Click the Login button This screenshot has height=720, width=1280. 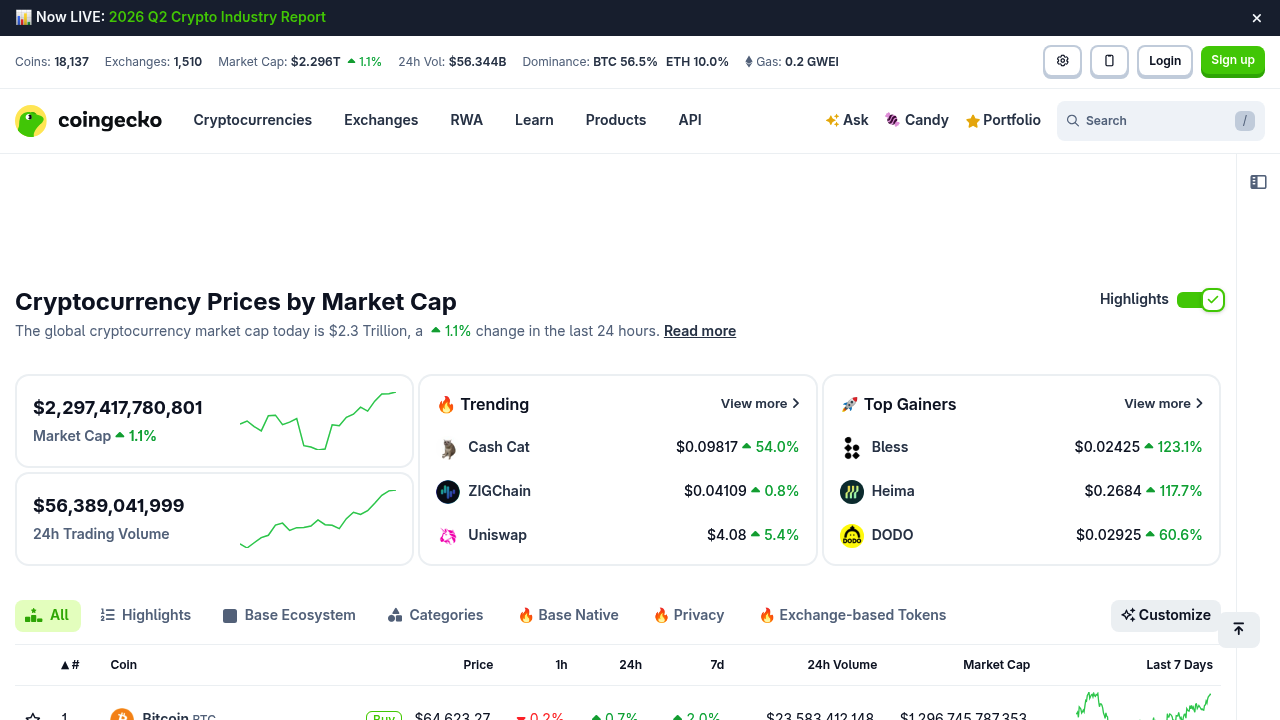point(1165,61)
